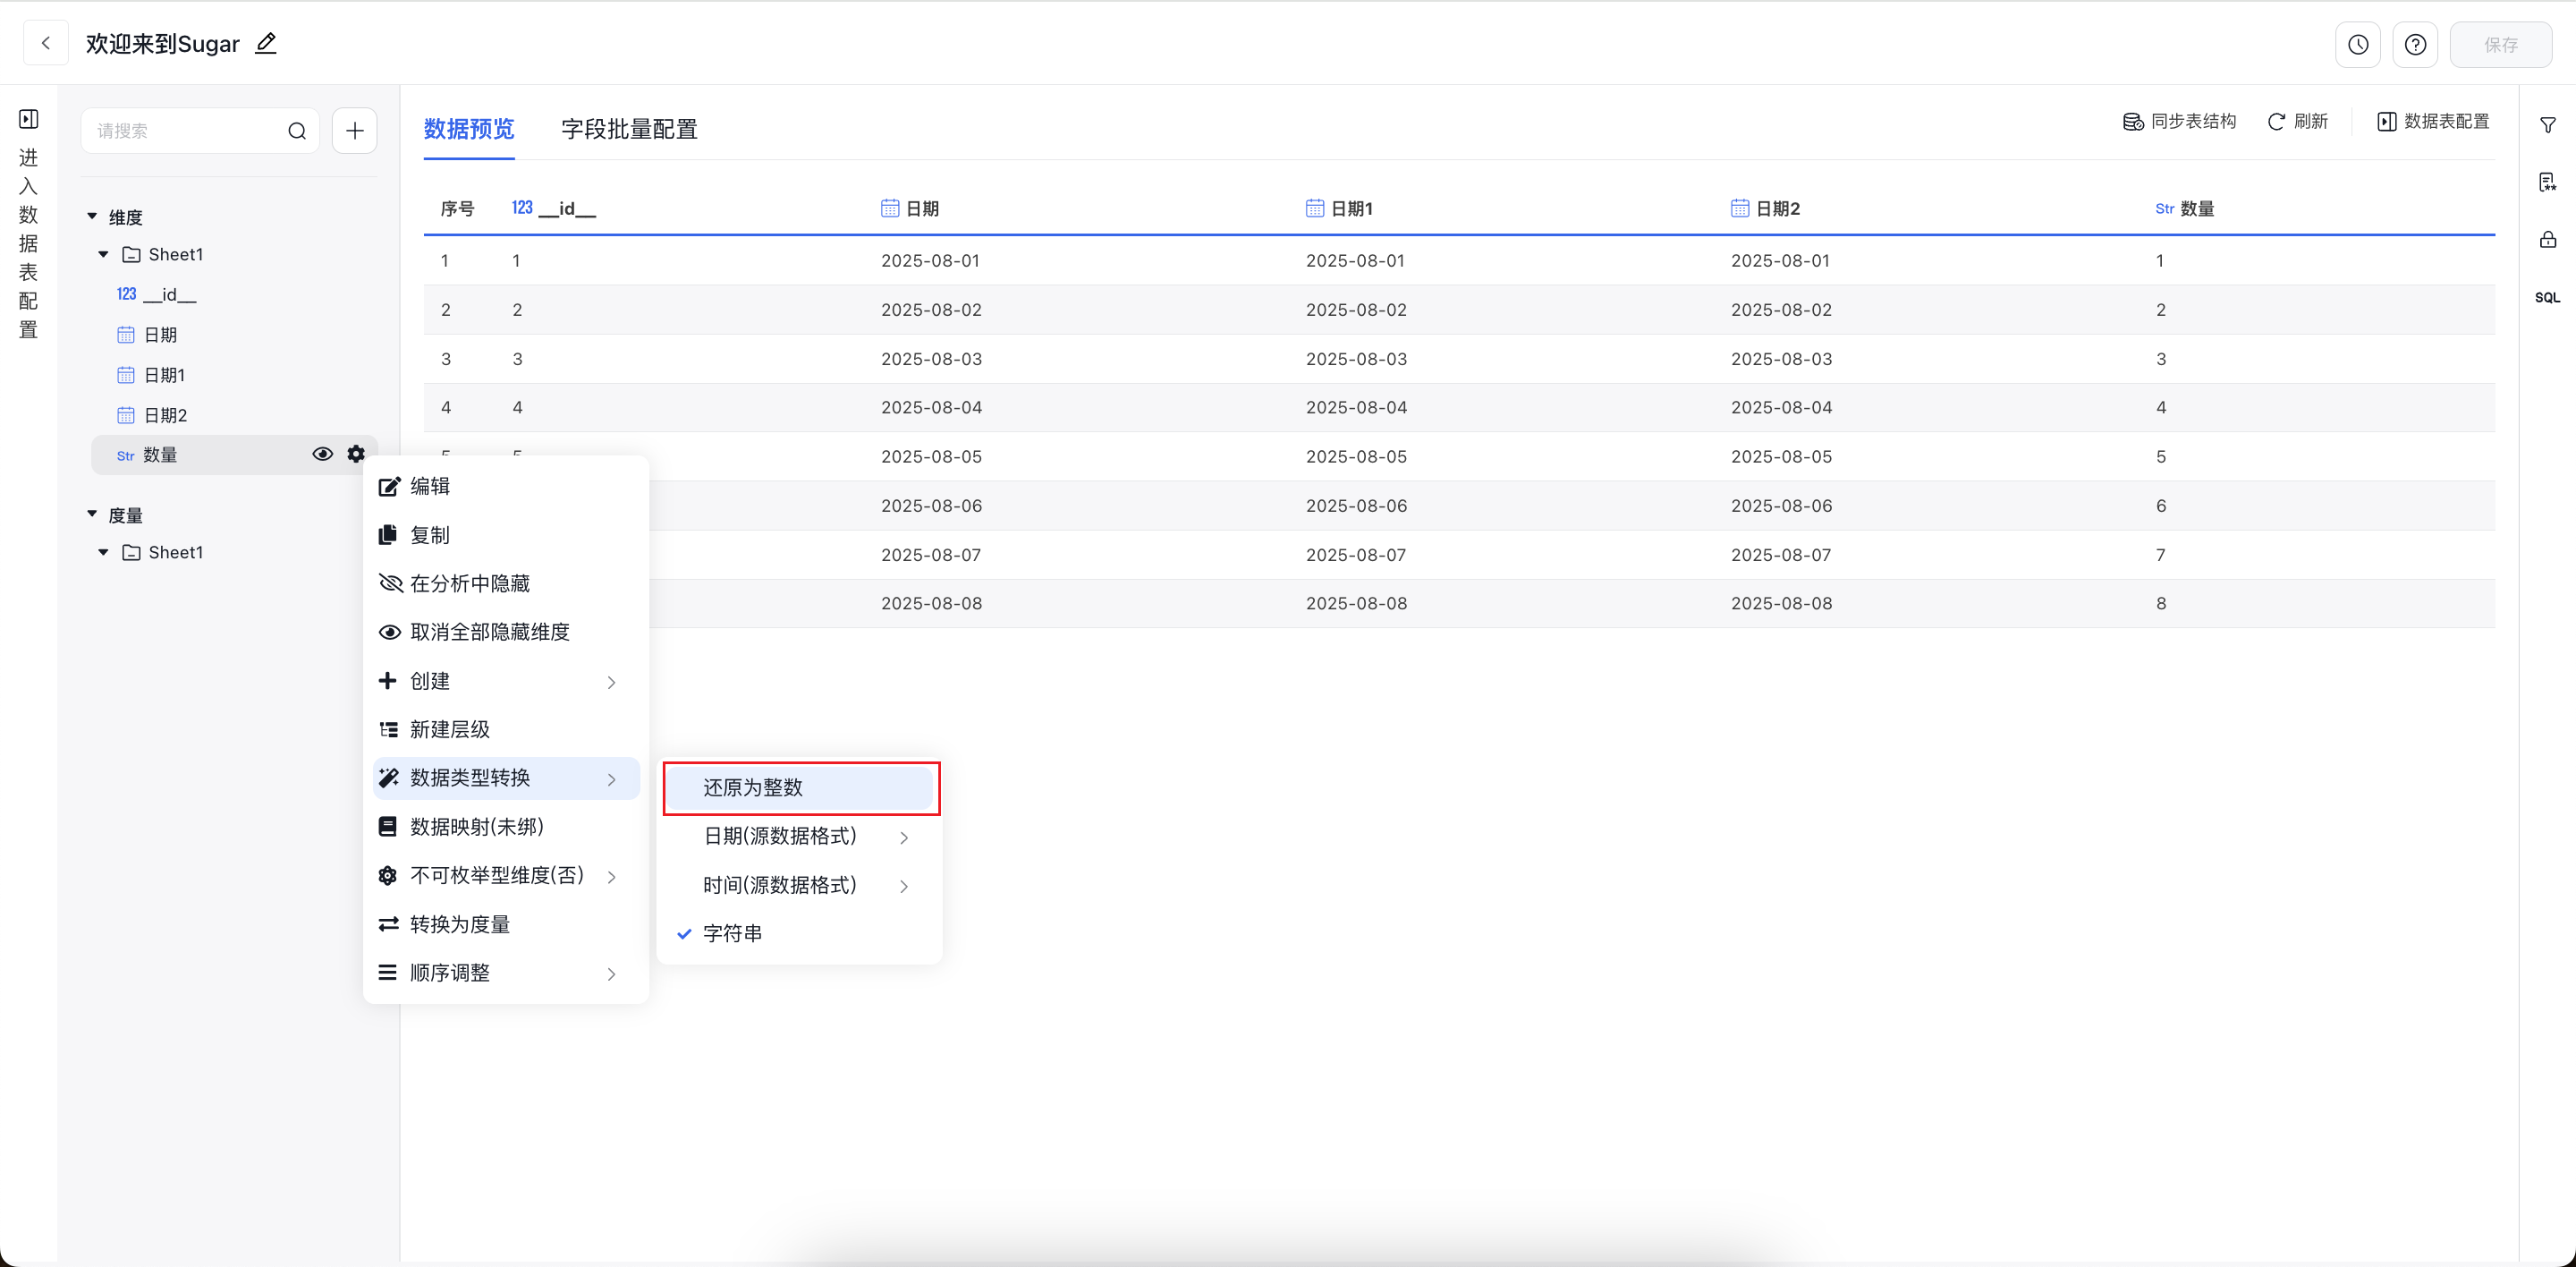Open the history clock icon
This screenshot has height=1267, width=2576.
(2358, 44)
